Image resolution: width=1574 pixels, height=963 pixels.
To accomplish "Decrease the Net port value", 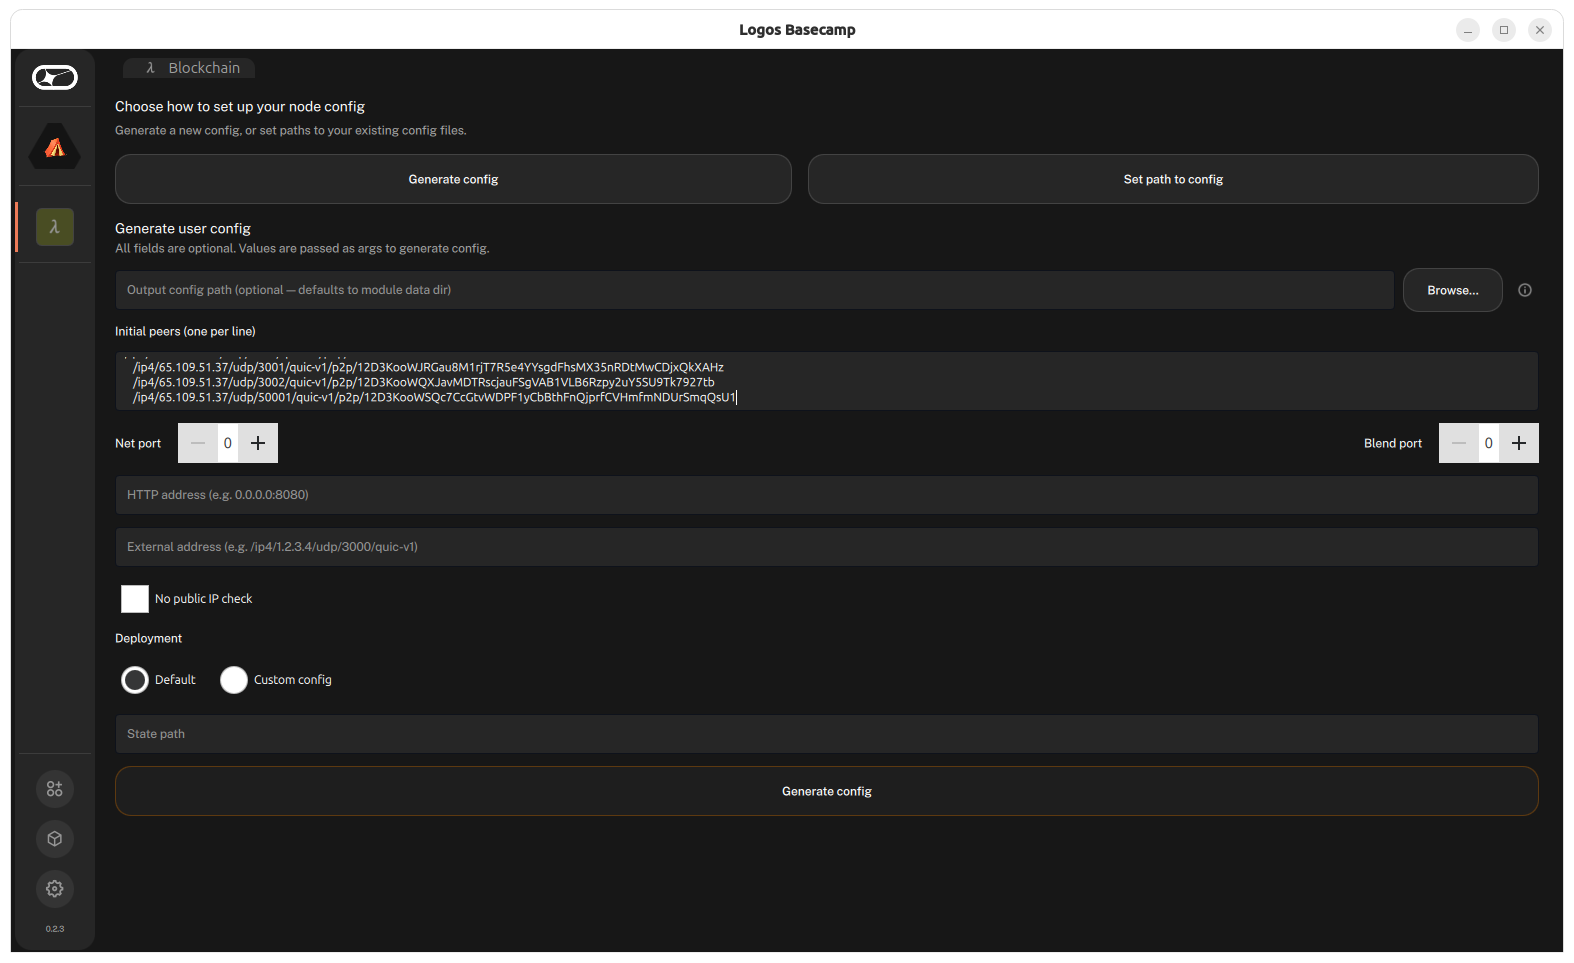I will coord(198,443).
